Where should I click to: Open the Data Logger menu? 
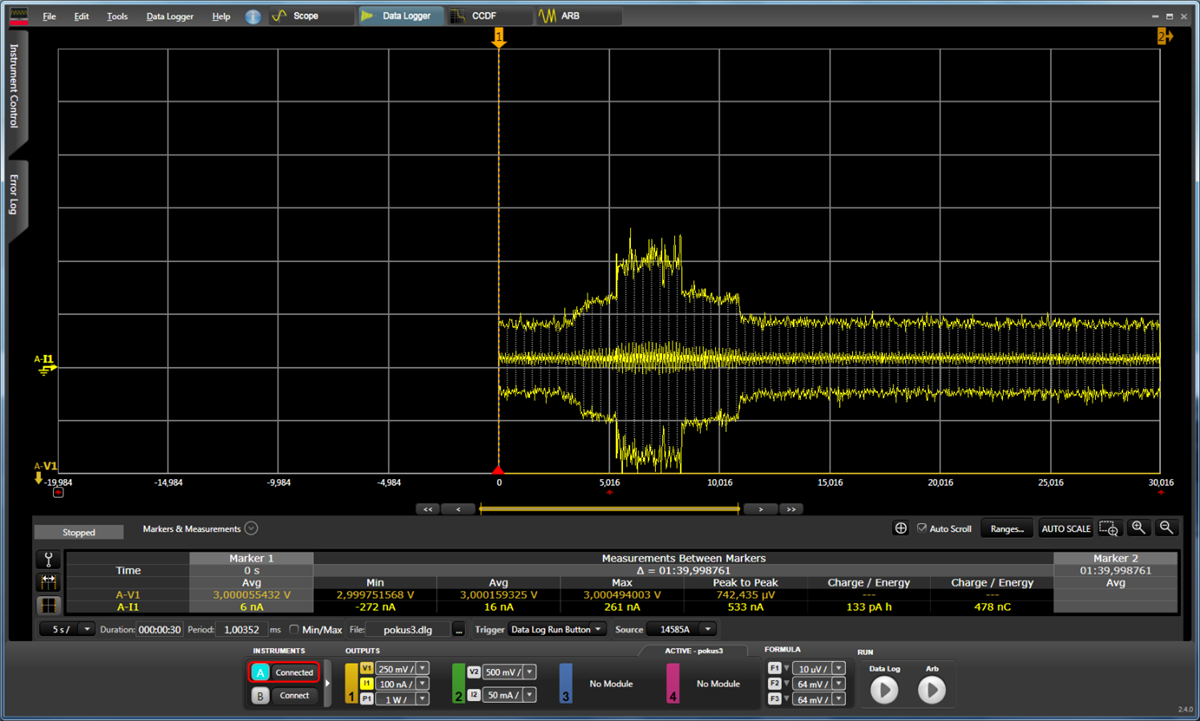tap(169, 17)
